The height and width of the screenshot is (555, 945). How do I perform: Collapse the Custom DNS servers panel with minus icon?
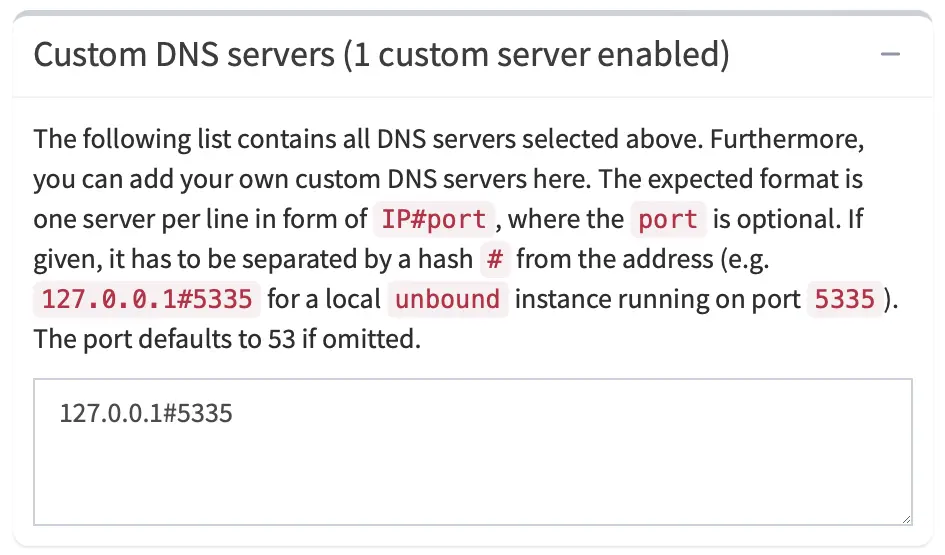coord(890,55)
